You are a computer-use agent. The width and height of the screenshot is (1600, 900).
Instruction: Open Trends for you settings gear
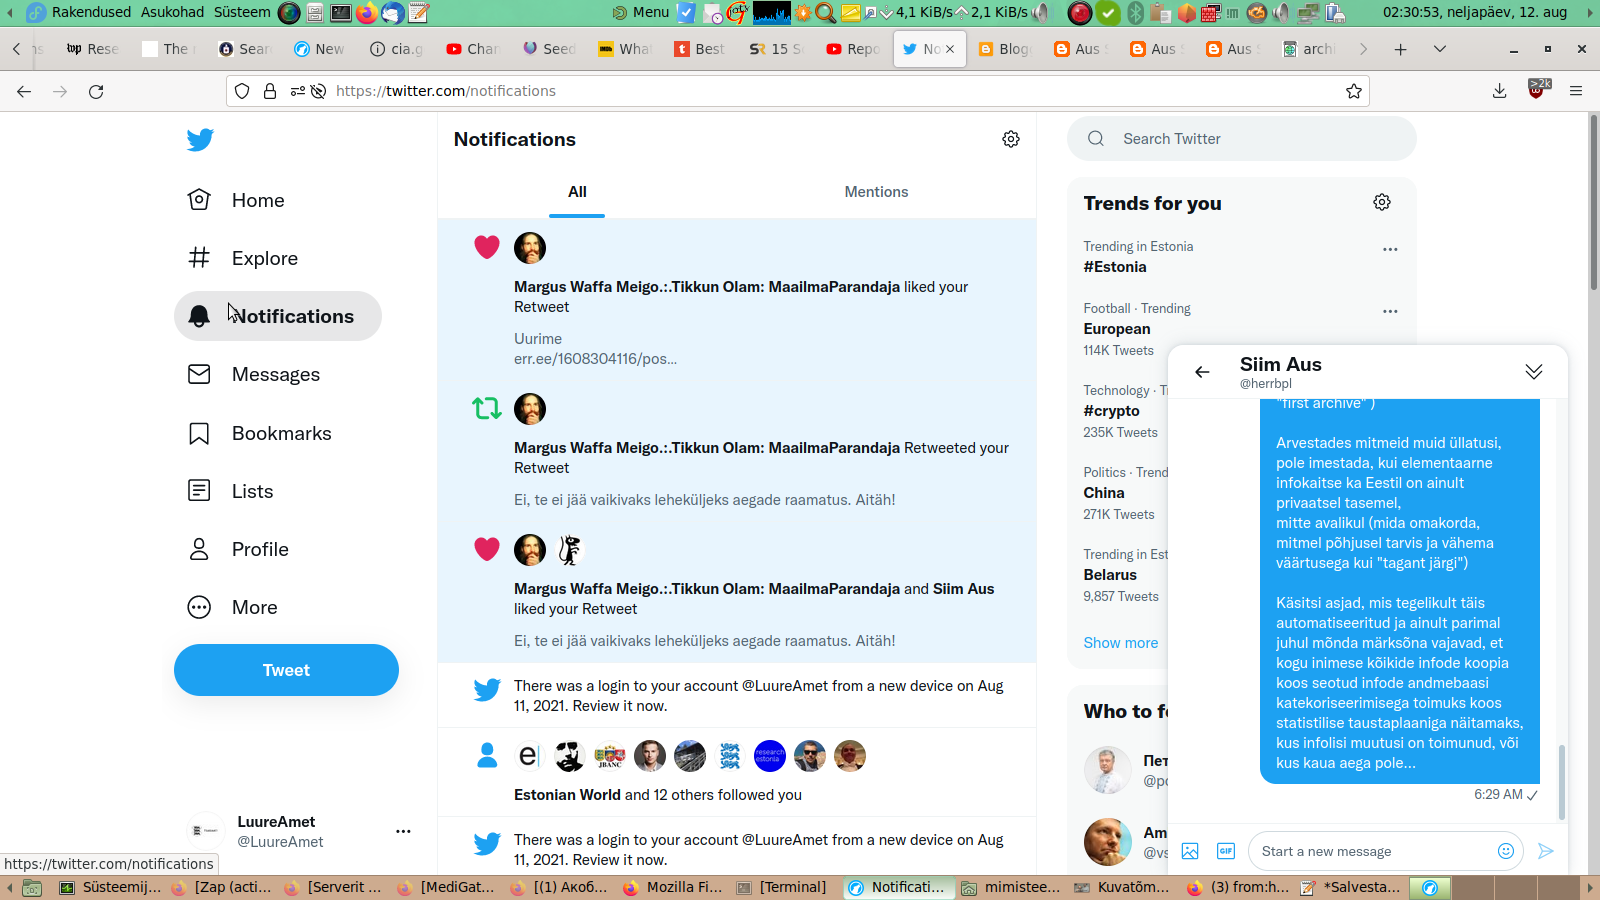coord(1382,202)
